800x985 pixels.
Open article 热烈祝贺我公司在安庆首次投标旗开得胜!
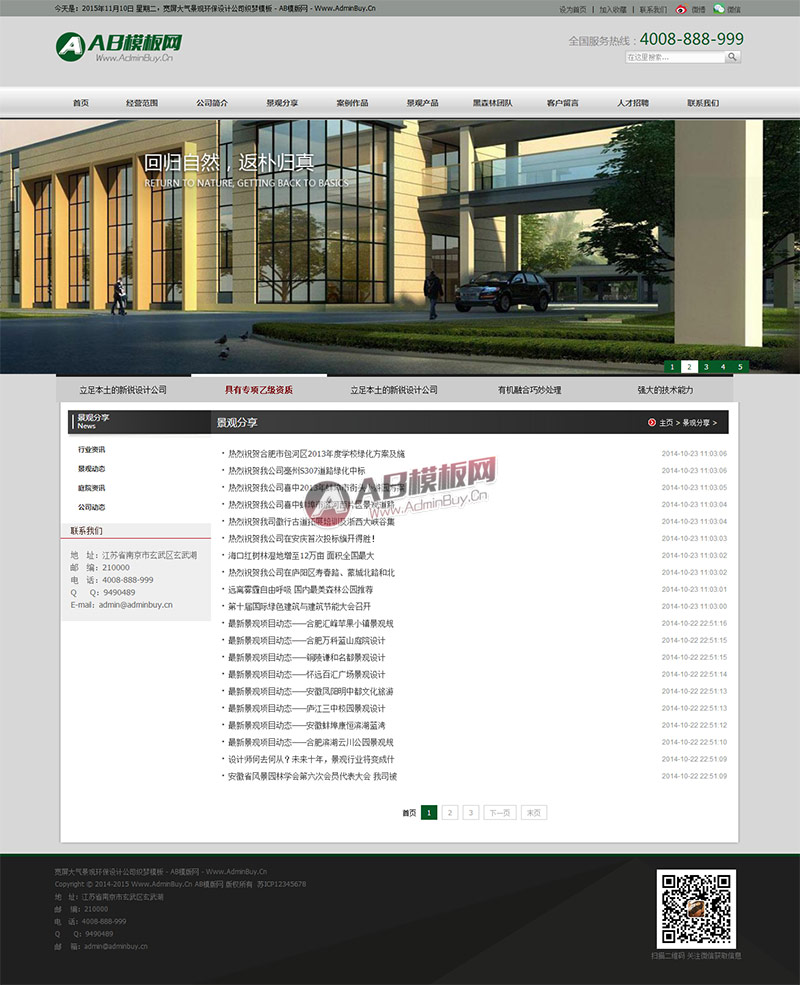pyautogui.click(x=301, y=538)
